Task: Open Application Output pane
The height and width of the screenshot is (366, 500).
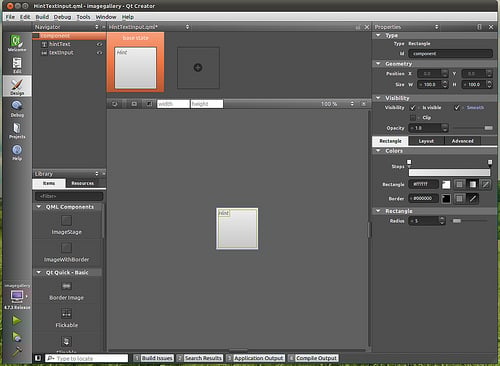Action: pos(255,358)
